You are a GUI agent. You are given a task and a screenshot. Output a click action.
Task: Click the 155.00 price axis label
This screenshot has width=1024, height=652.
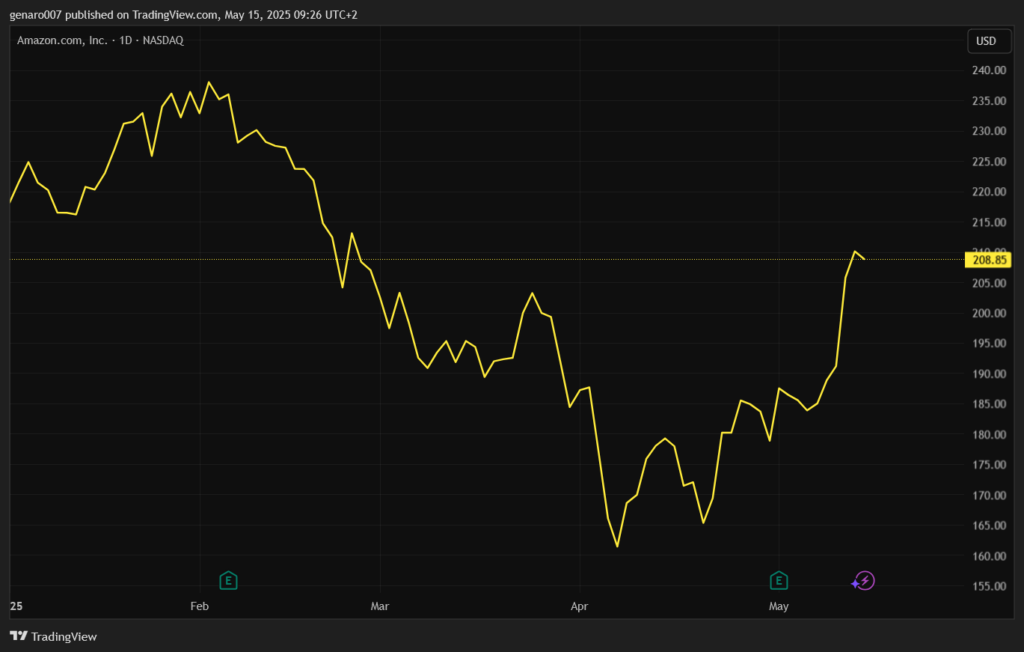(988, 586)
